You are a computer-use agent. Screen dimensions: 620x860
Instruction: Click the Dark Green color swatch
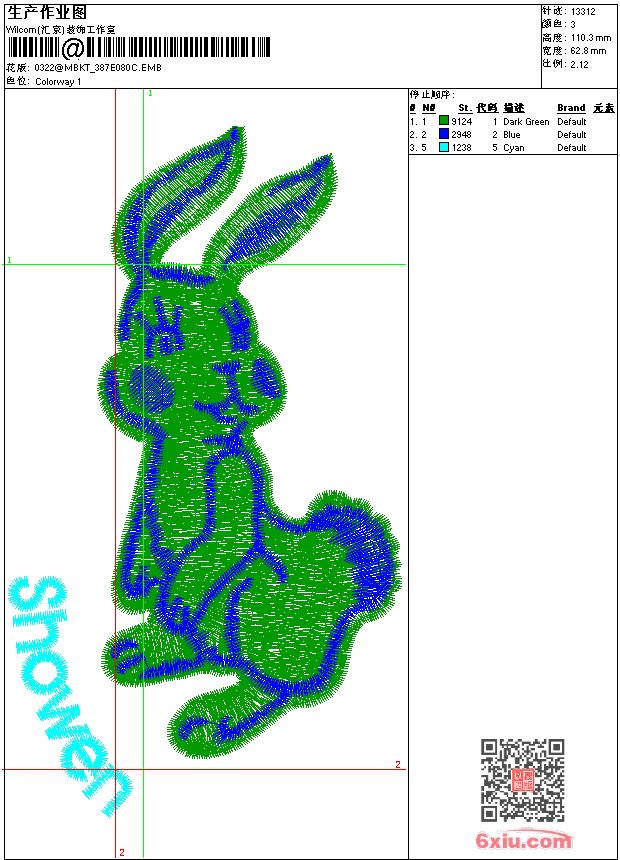tap(444, 121)
